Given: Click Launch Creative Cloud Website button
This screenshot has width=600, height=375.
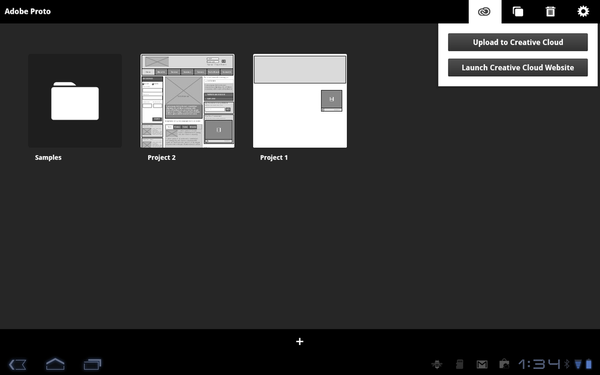Looking at the screenshot, I should coord(518,67).
